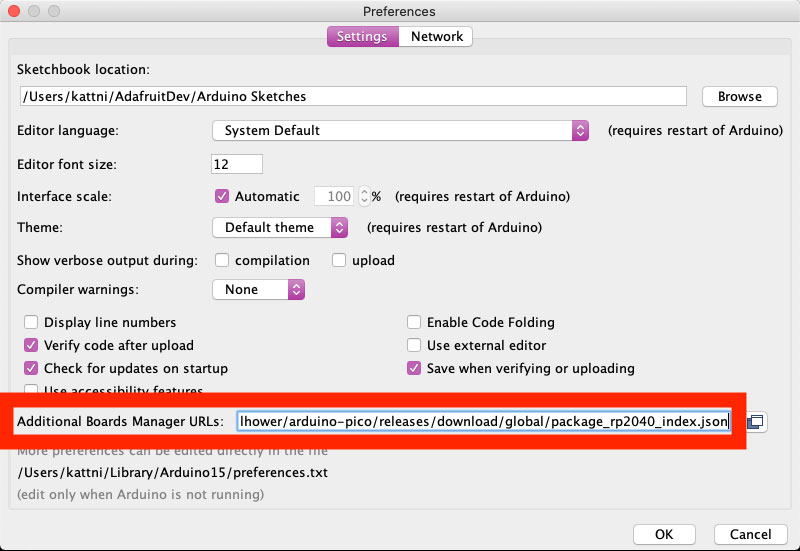Viewport: 800px width, 551px height.
Task: Enable Display line numbers
Action: [x=31, y=322]
